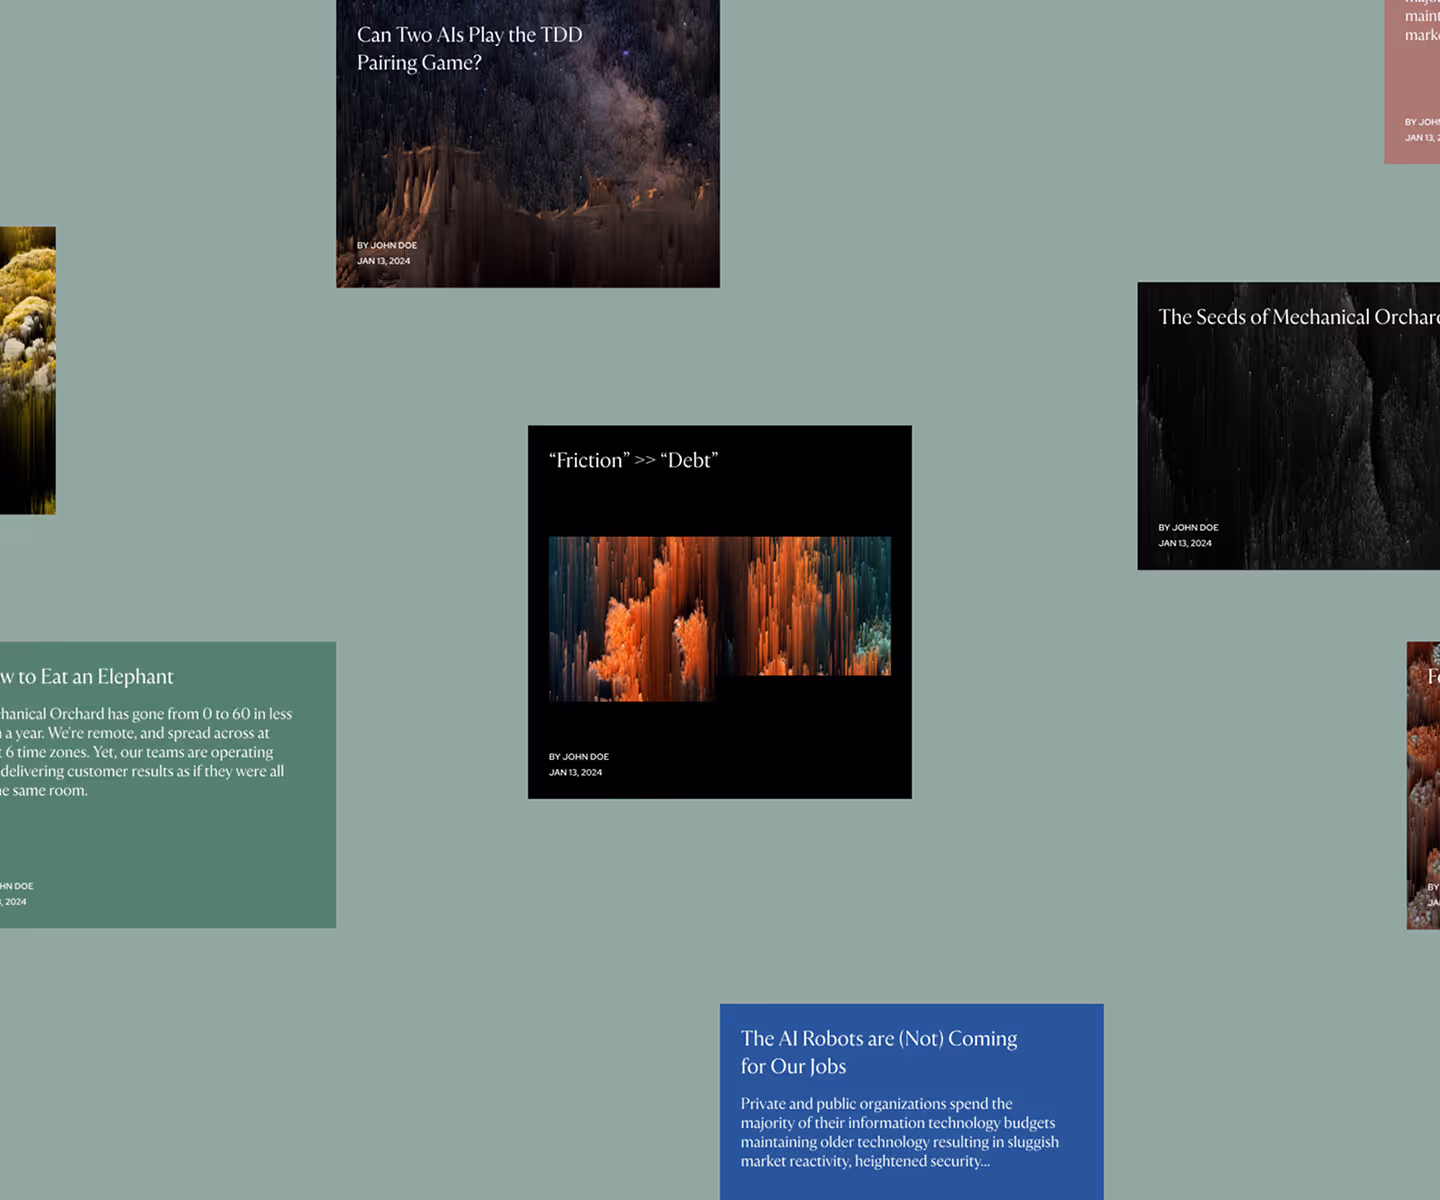The height and width of the screenshot is (1200, 1440).
Task: Click the "BY JOHN DOE" byline in the TDD Pairing card
Action: [x=387, y=245]
